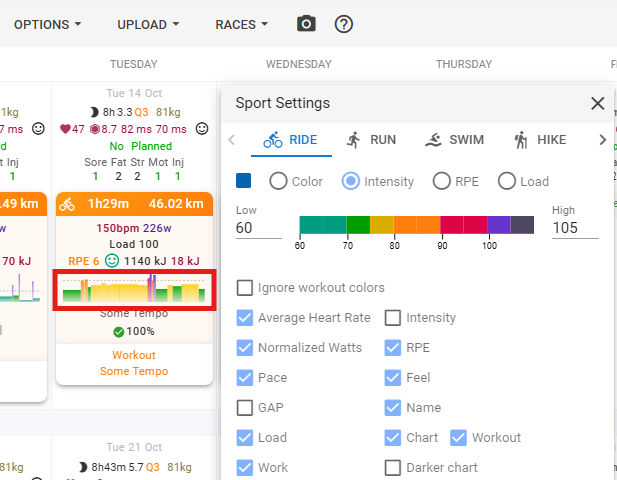Open the Options dropdown menu
The height and width of the screenshot is (480, 617).
[x=47, y=24]
